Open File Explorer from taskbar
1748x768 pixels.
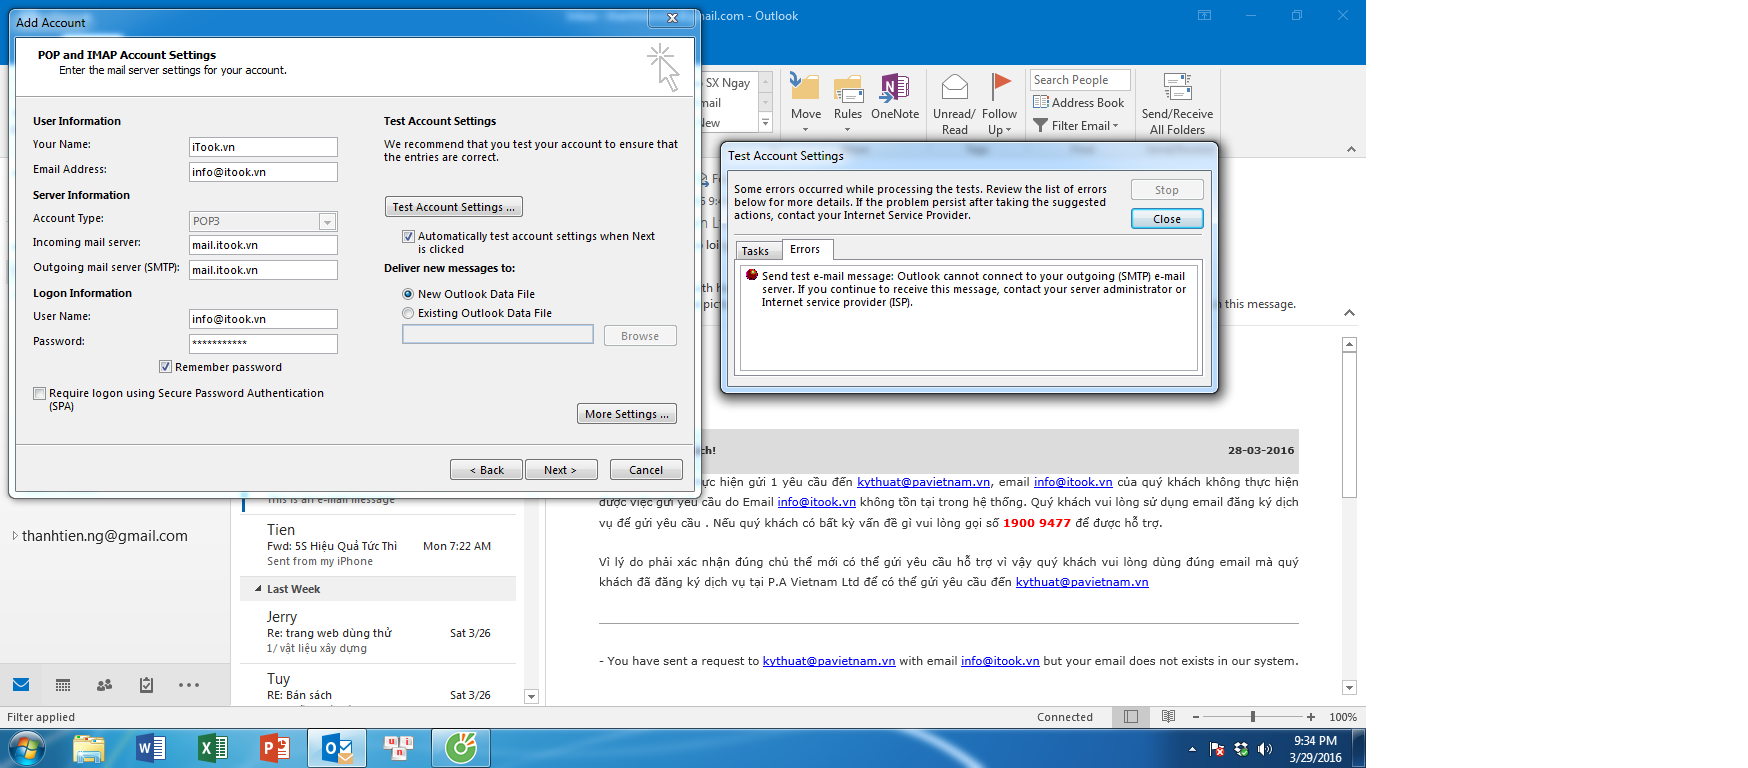click(89, 748)
